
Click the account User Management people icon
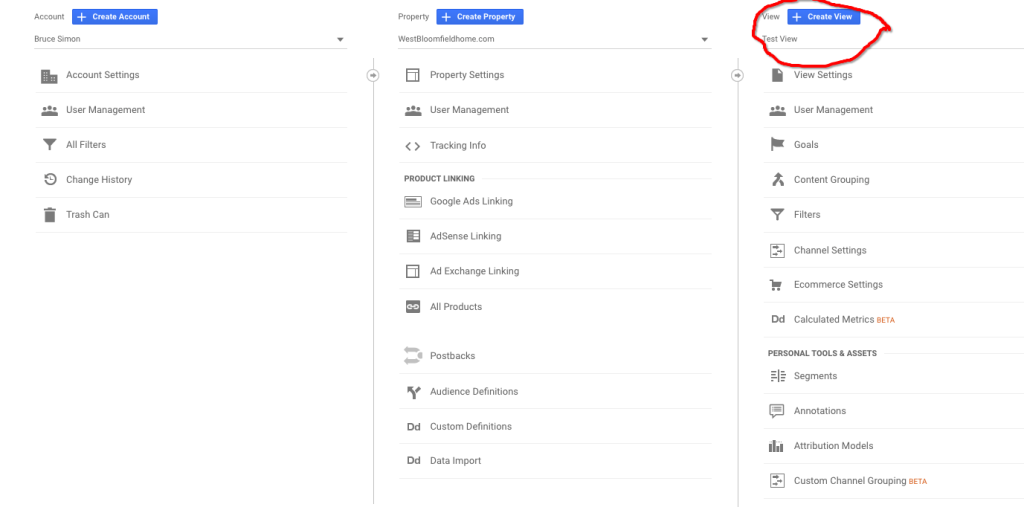point(49,110)
